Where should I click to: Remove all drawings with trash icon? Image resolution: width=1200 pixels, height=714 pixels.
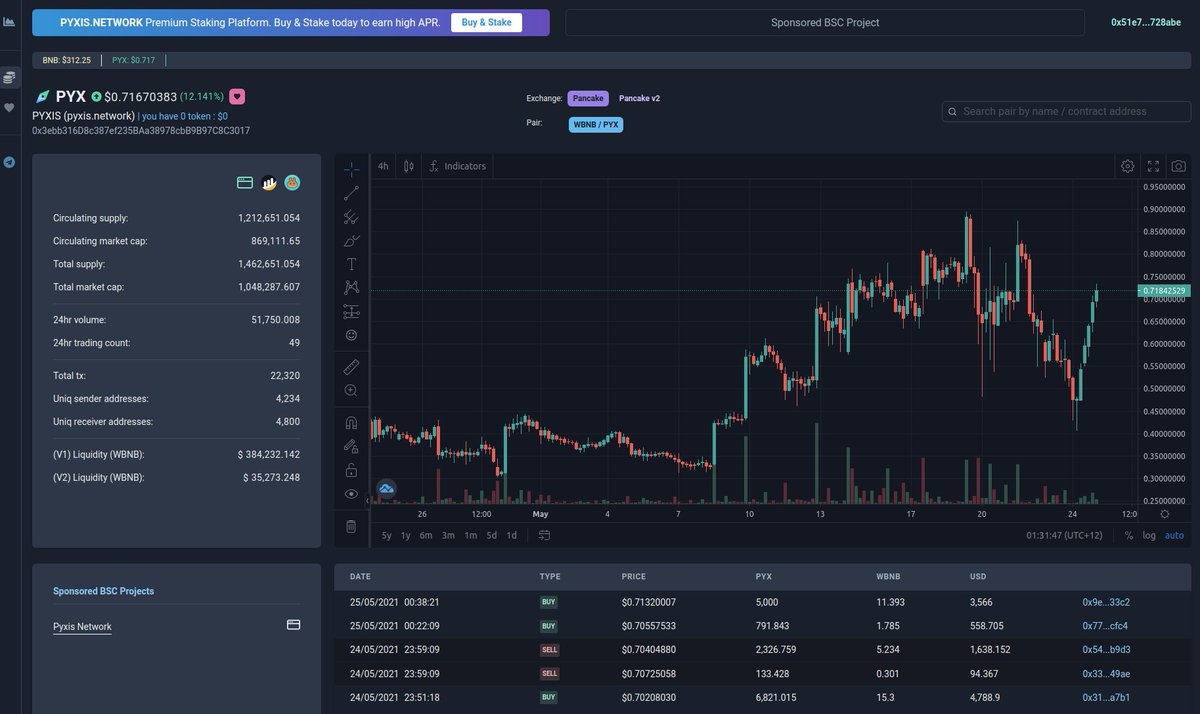coord(351,526)
